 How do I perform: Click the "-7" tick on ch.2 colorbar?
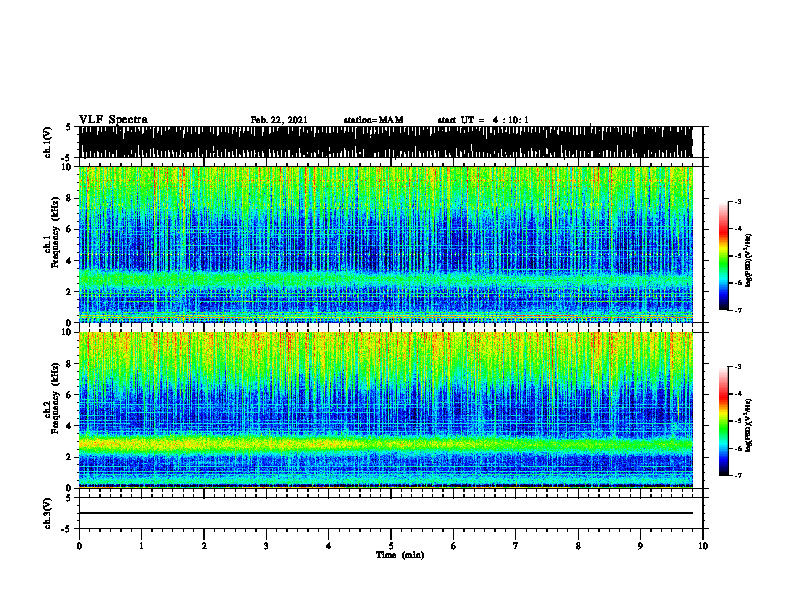738,475
